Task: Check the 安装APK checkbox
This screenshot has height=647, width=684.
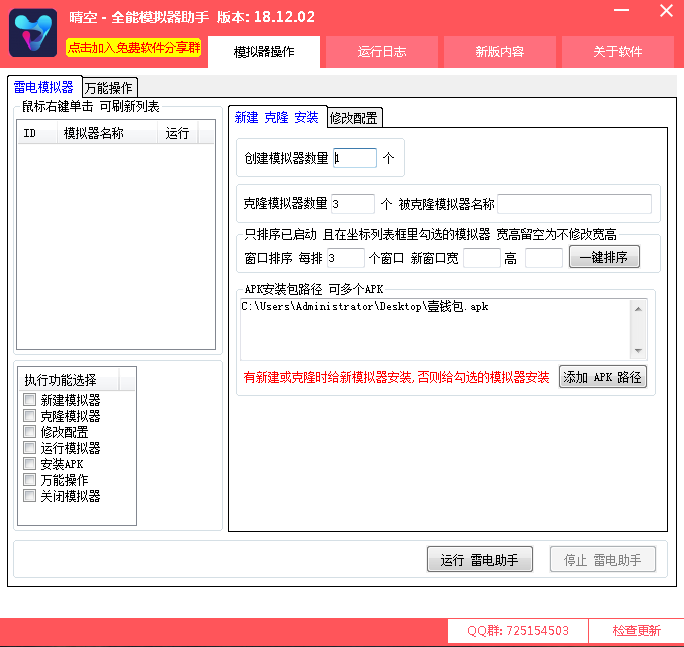Action: click(x=30, y=463)
